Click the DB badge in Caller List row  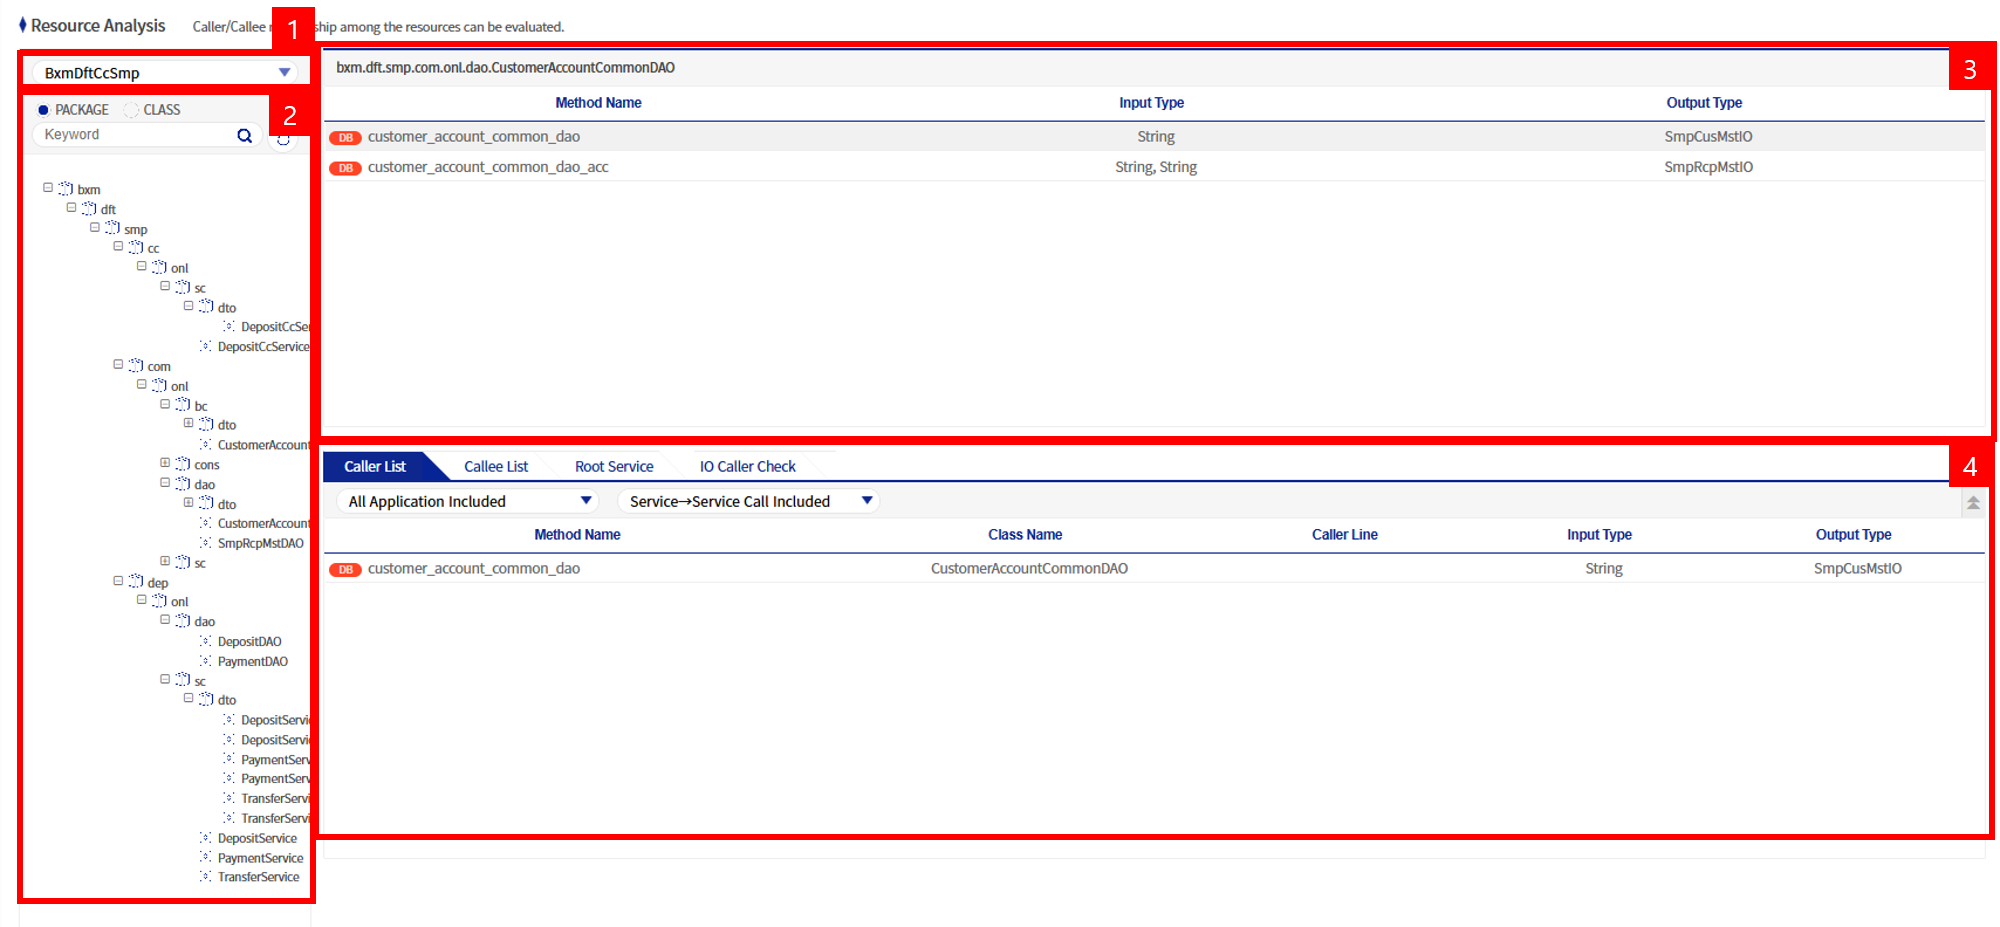pyautogui.click(x=345, y=570)
